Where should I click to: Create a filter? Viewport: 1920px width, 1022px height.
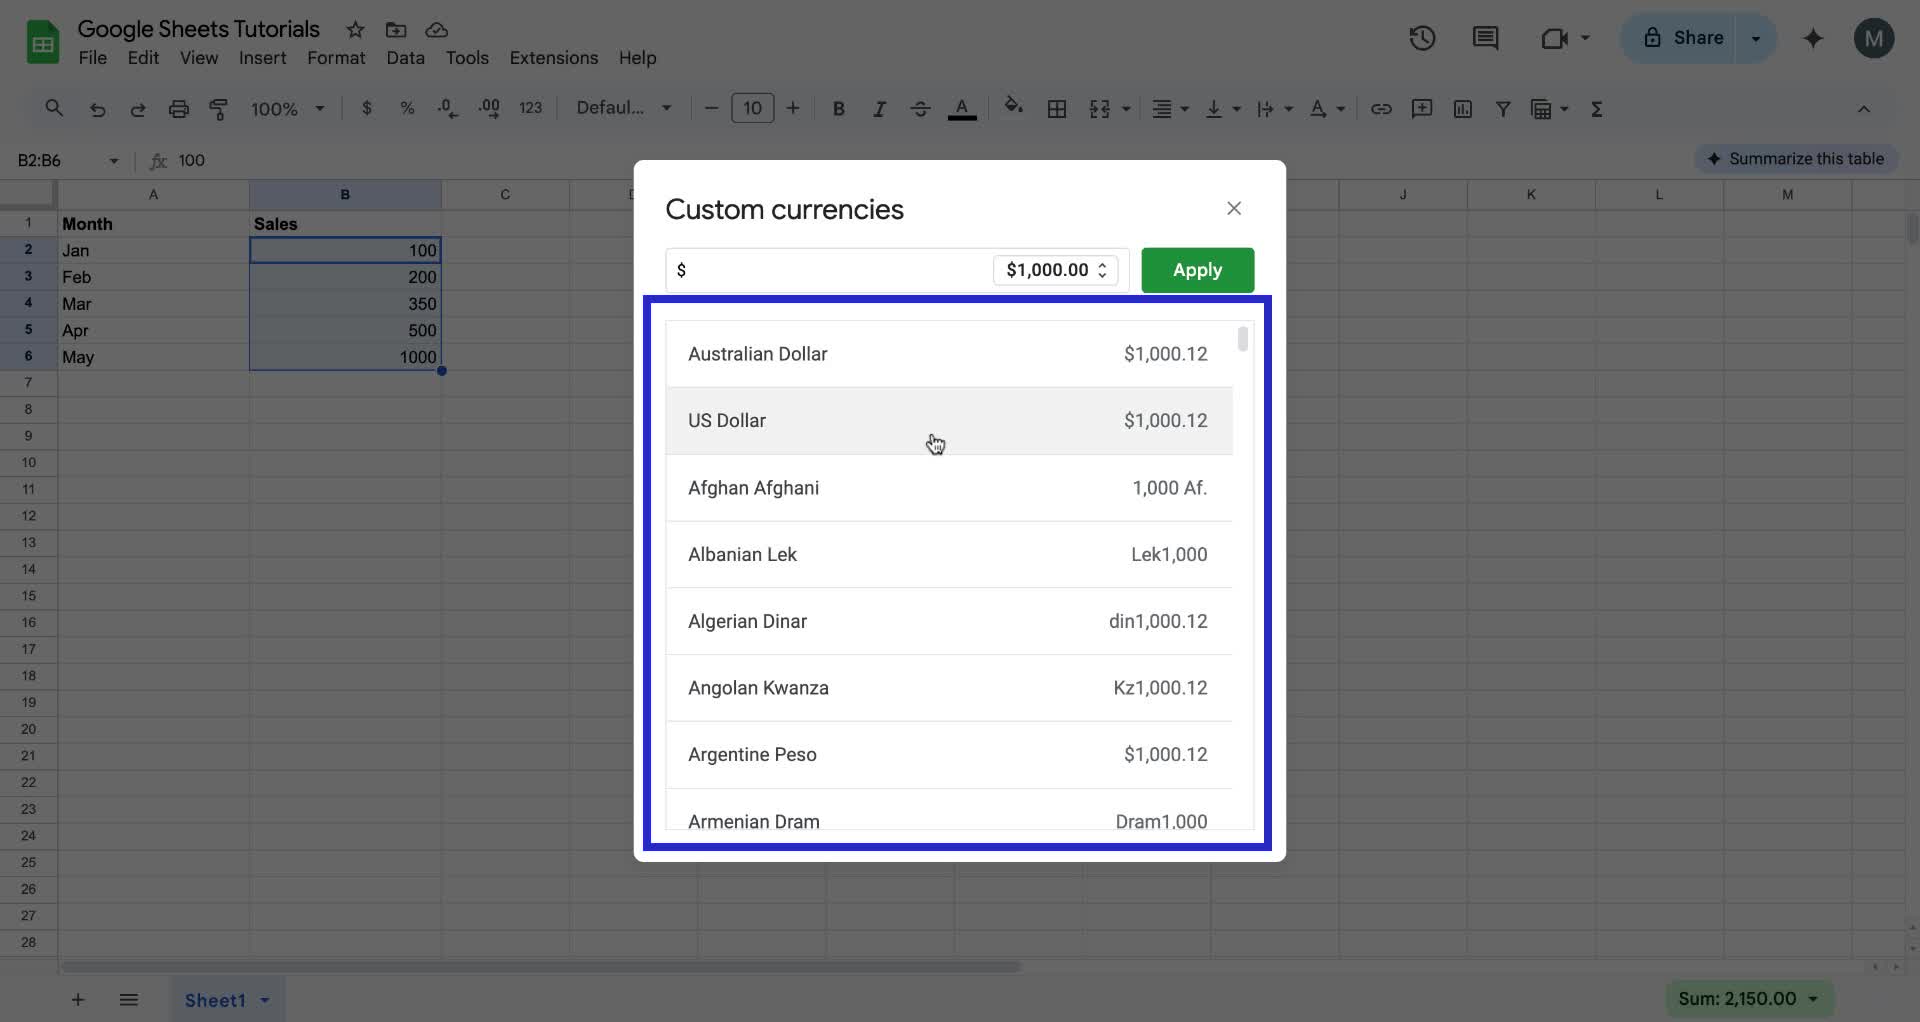(1504, 108)
